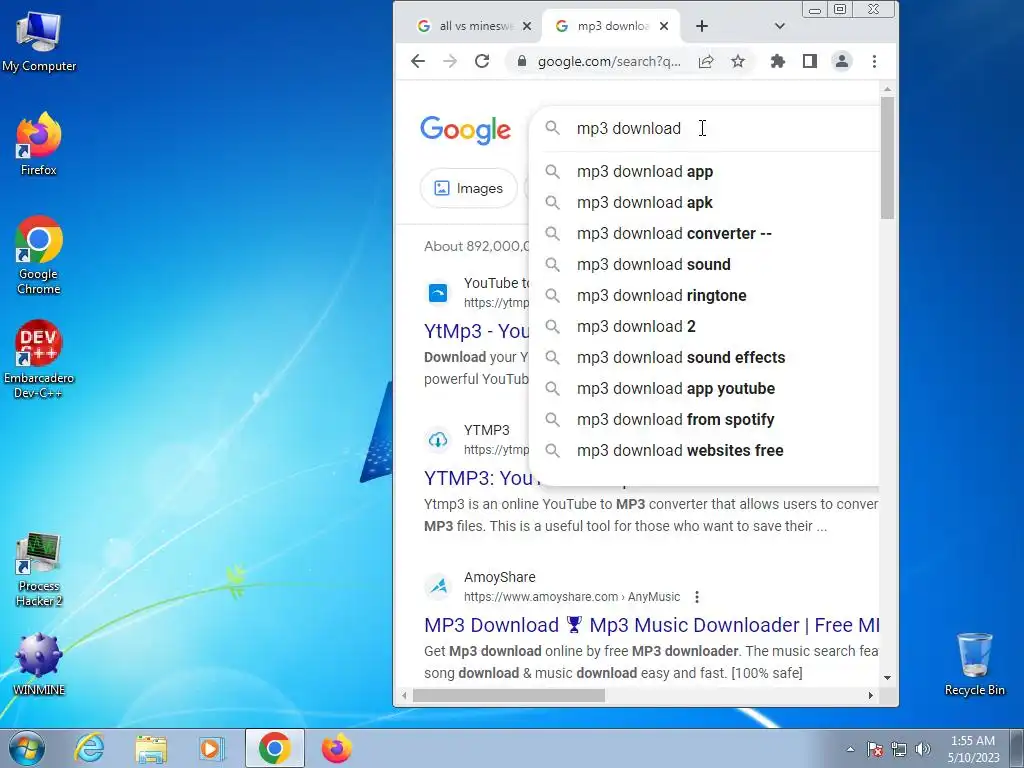
Task: Bookmark this page with the star icon
Action: (738, 61)
